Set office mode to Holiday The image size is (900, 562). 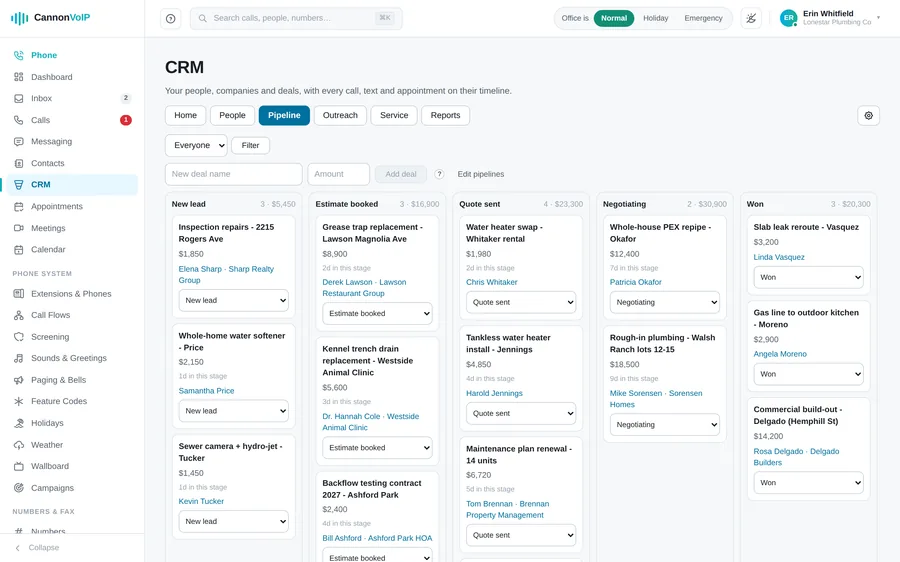pyautogui.click(x=655, y=18)
